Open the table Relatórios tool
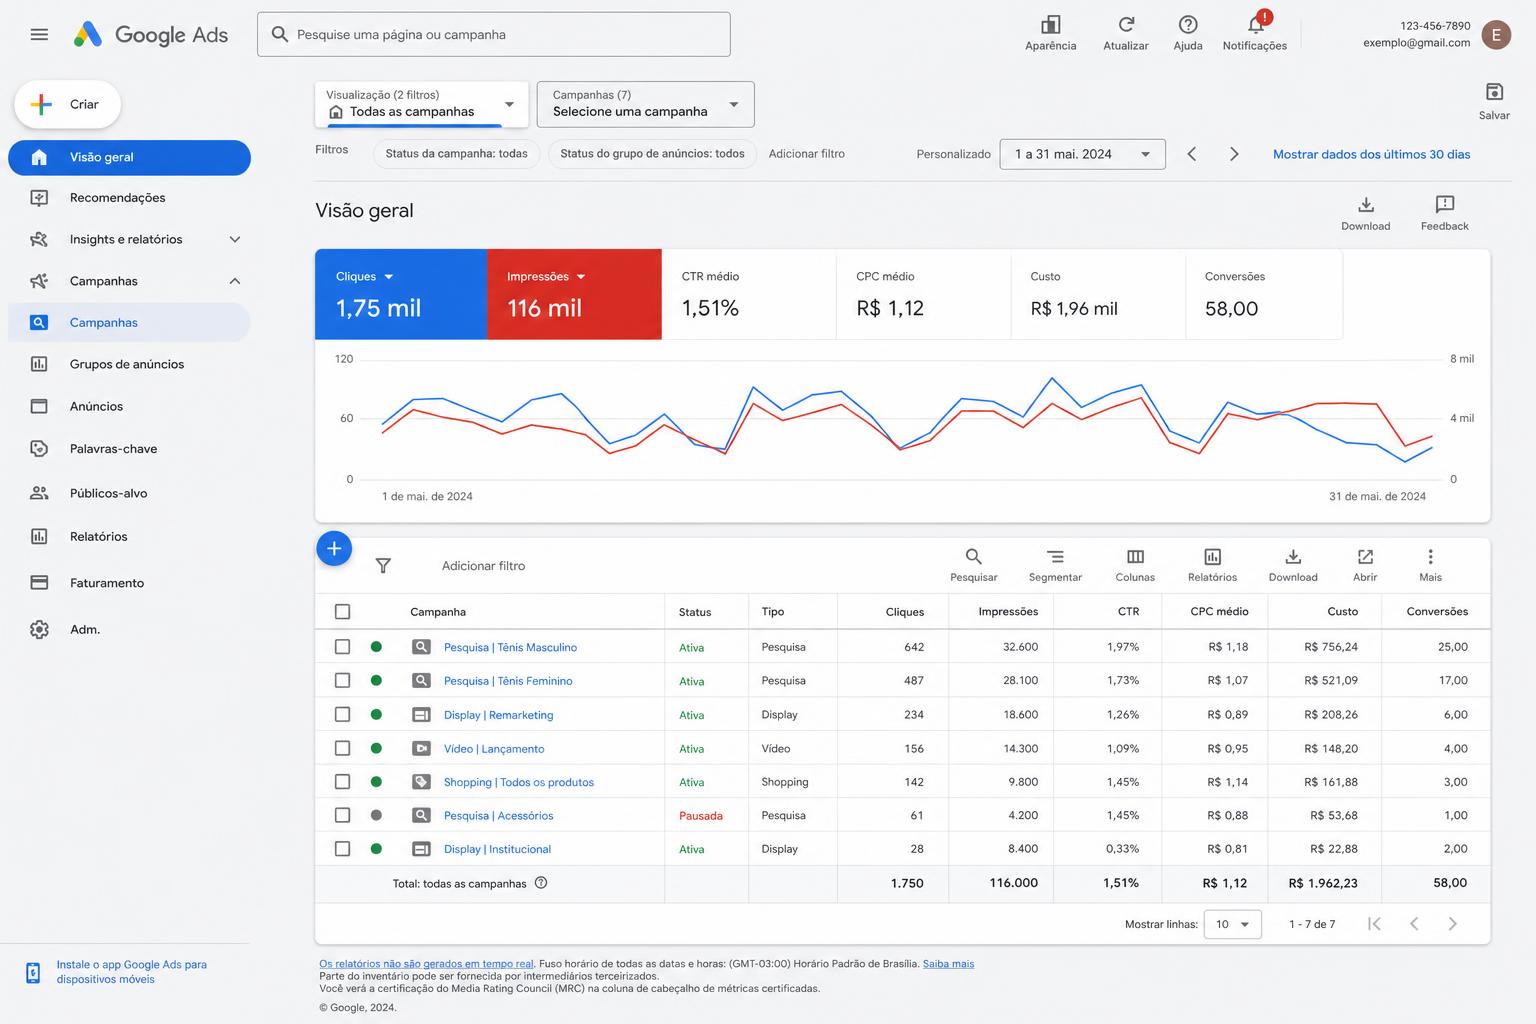The height and width of the screenshot is (1024, 1536). (1212, 557)
